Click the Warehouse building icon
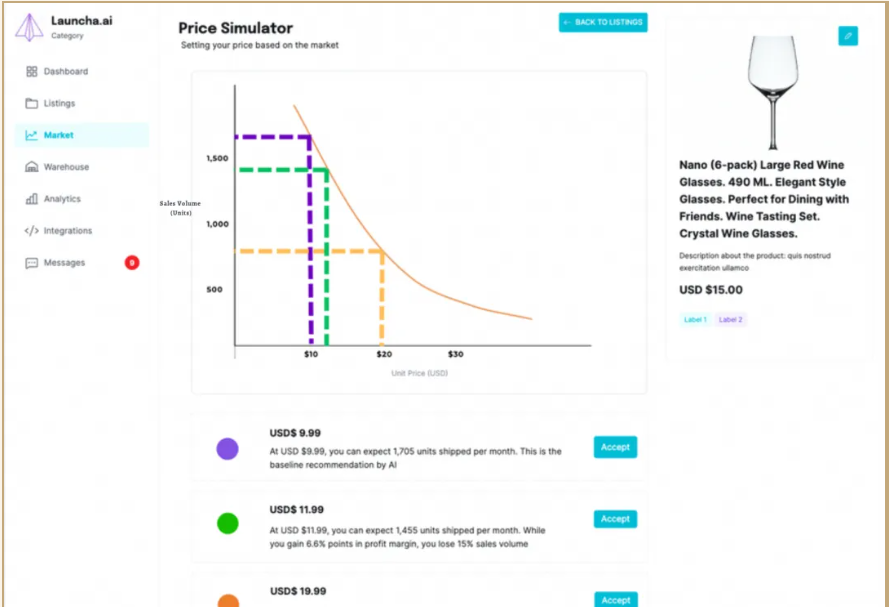The height and width of the screenshot is (607, 889). click(x=31, y=167)
